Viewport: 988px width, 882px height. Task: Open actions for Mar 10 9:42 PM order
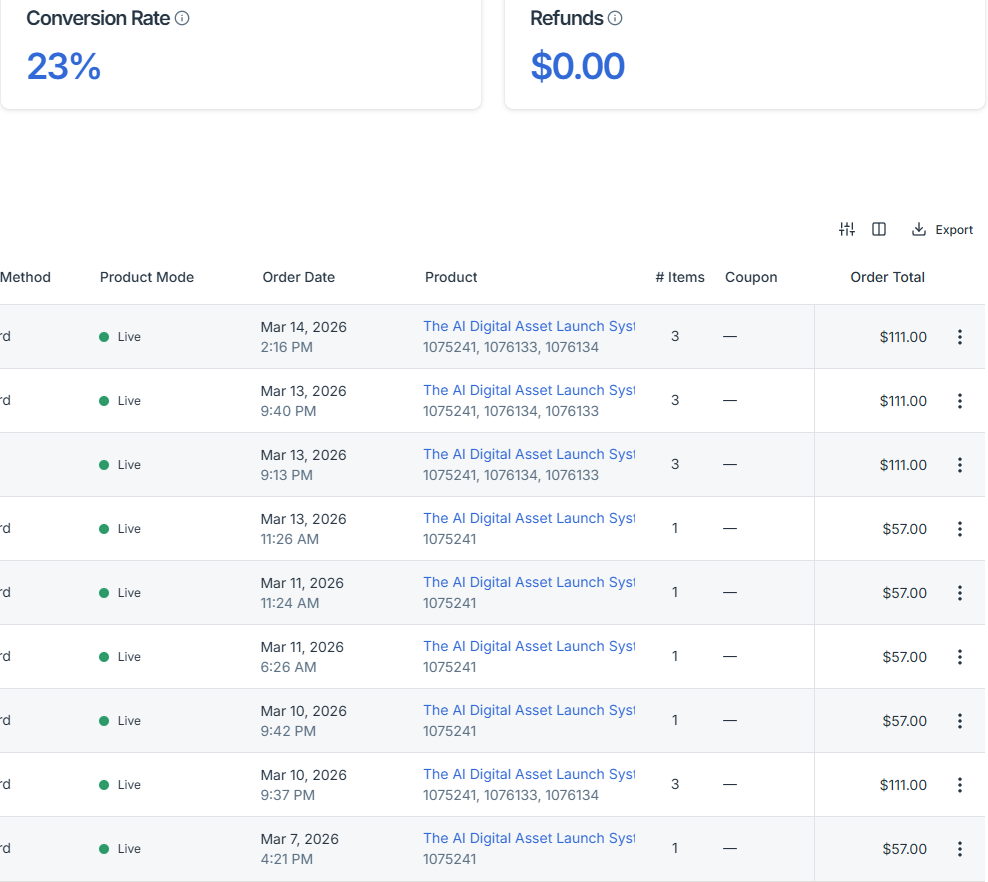tap(960, 721)
